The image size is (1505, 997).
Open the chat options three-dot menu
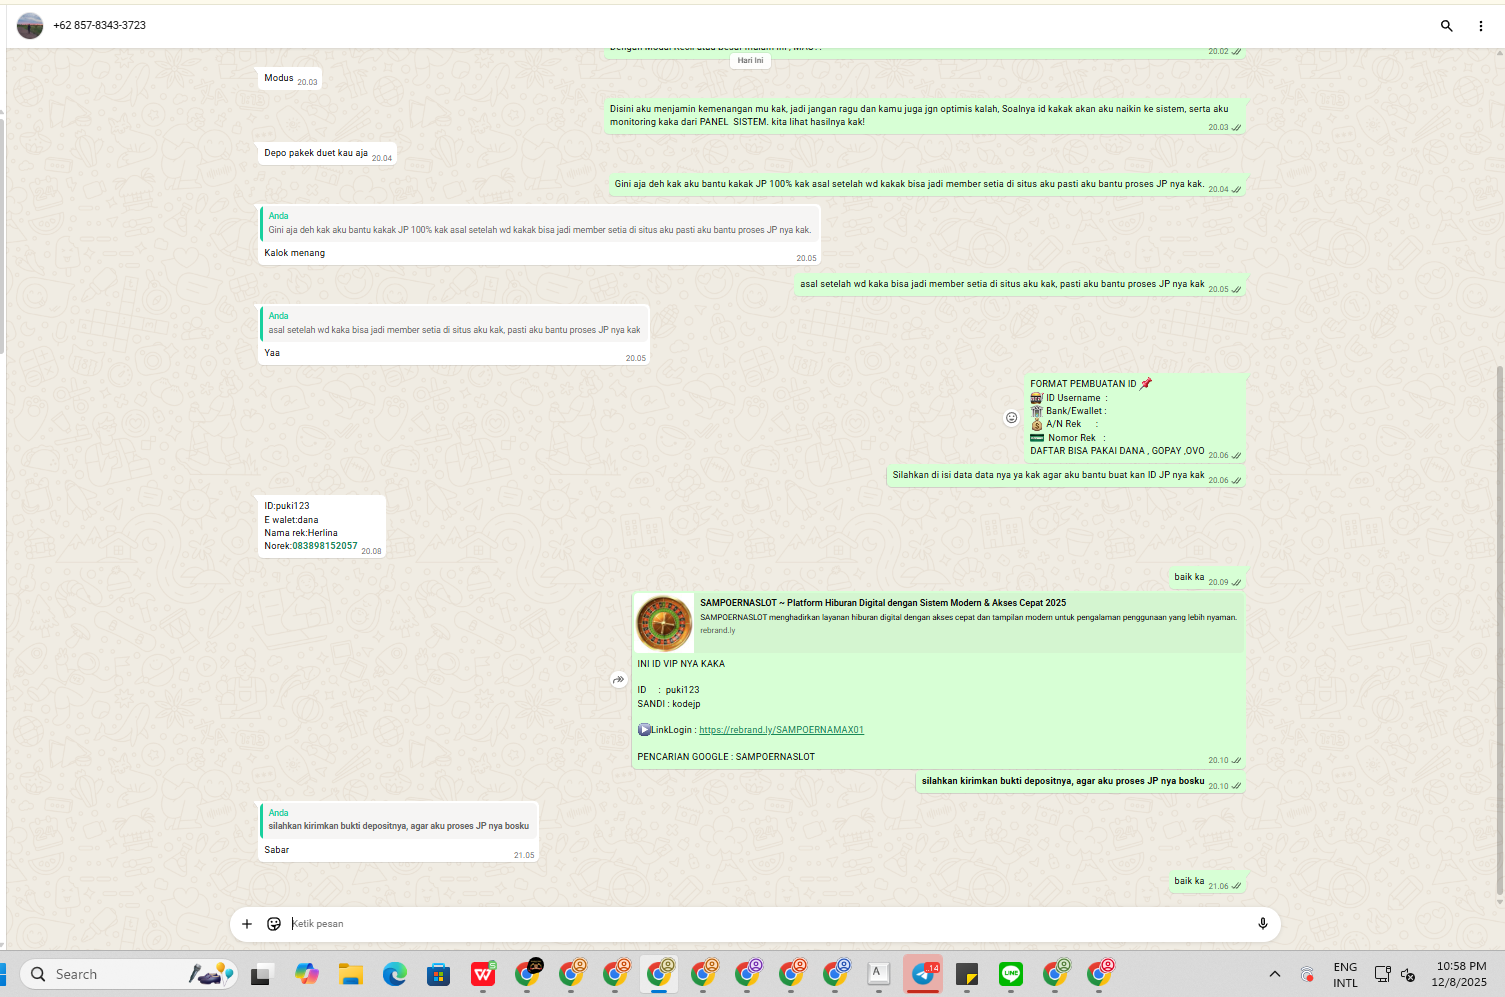(x=1481, y=26)
